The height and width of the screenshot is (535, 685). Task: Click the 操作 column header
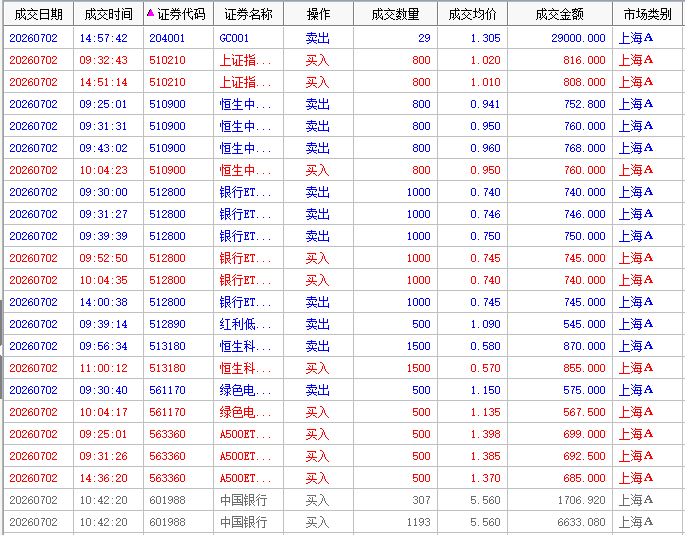pos(318,14)
